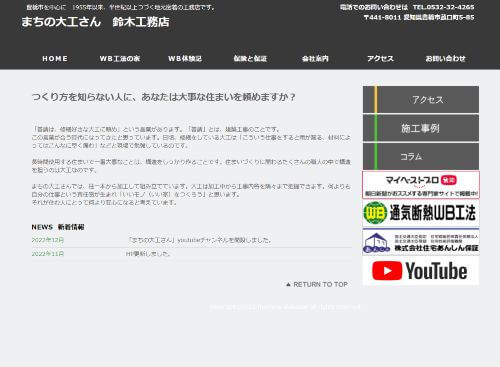The height and width of the screenshot is (367, 500).
Task: Open the コラム sidebar button
Action: point(421,156)
